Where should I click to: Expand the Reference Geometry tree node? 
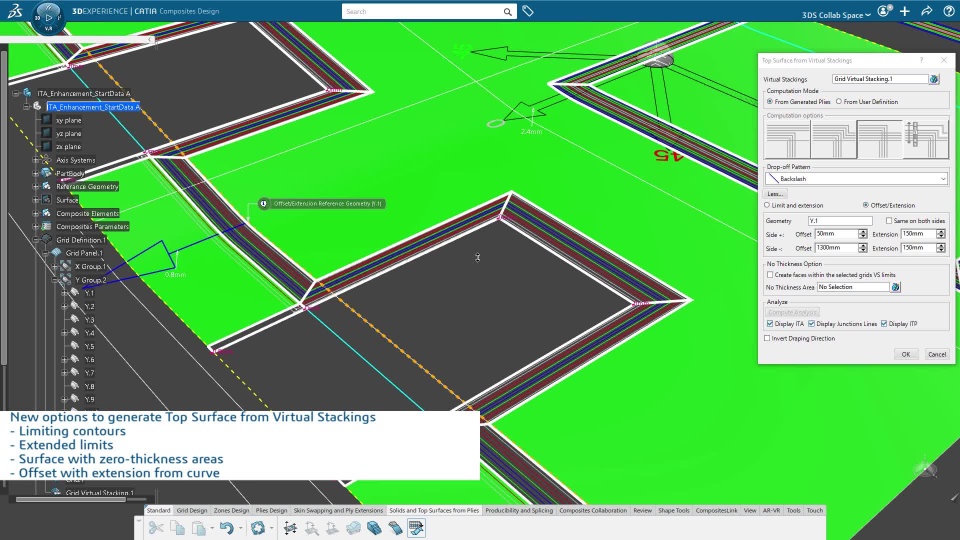(x=36, y=187)
